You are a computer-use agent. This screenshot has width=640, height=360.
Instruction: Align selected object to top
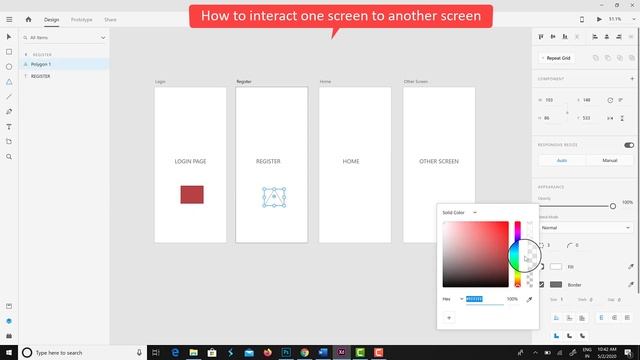[541, 37]
